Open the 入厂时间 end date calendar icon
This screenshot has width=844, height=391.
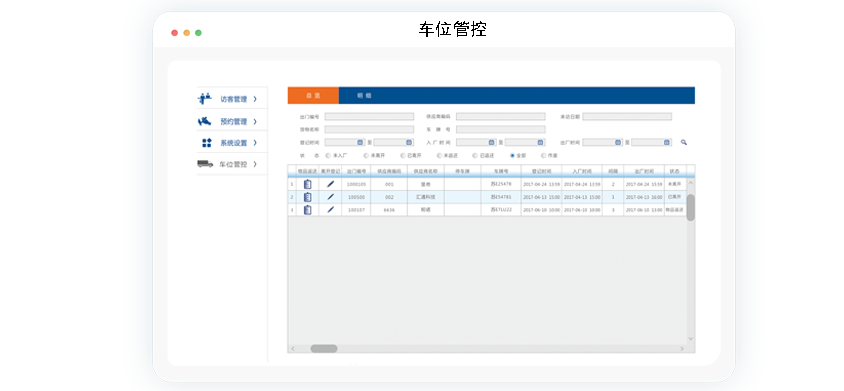(540, 142)
